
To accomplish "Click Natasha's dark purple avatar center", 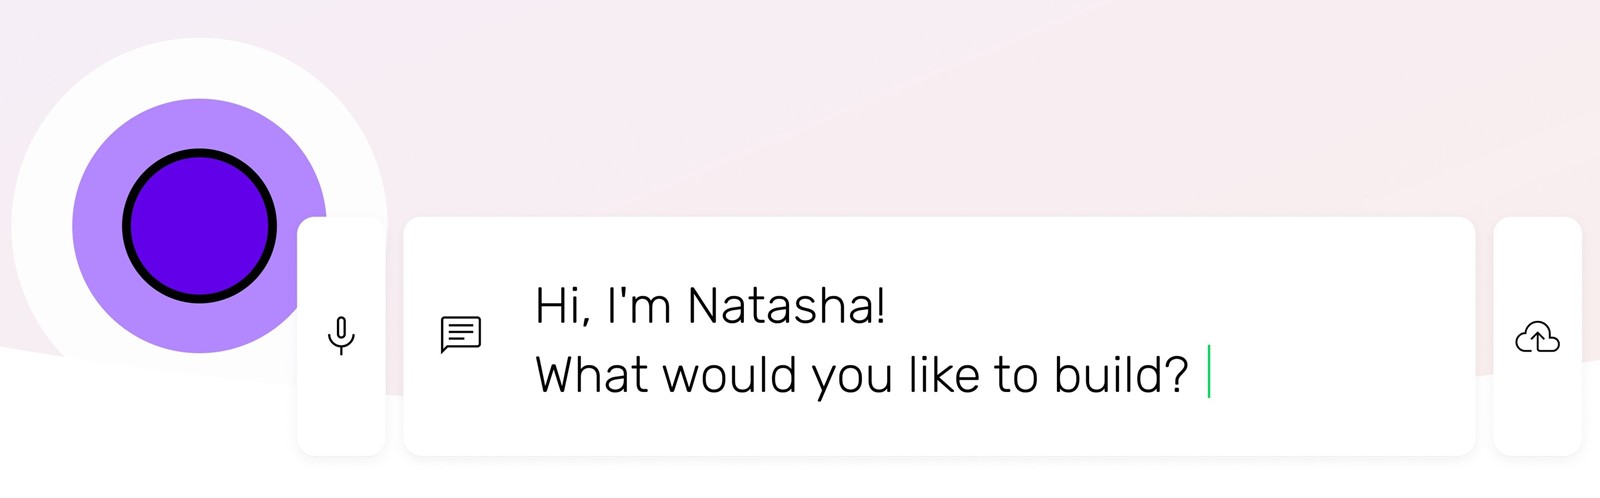I will tap(200, 226).
